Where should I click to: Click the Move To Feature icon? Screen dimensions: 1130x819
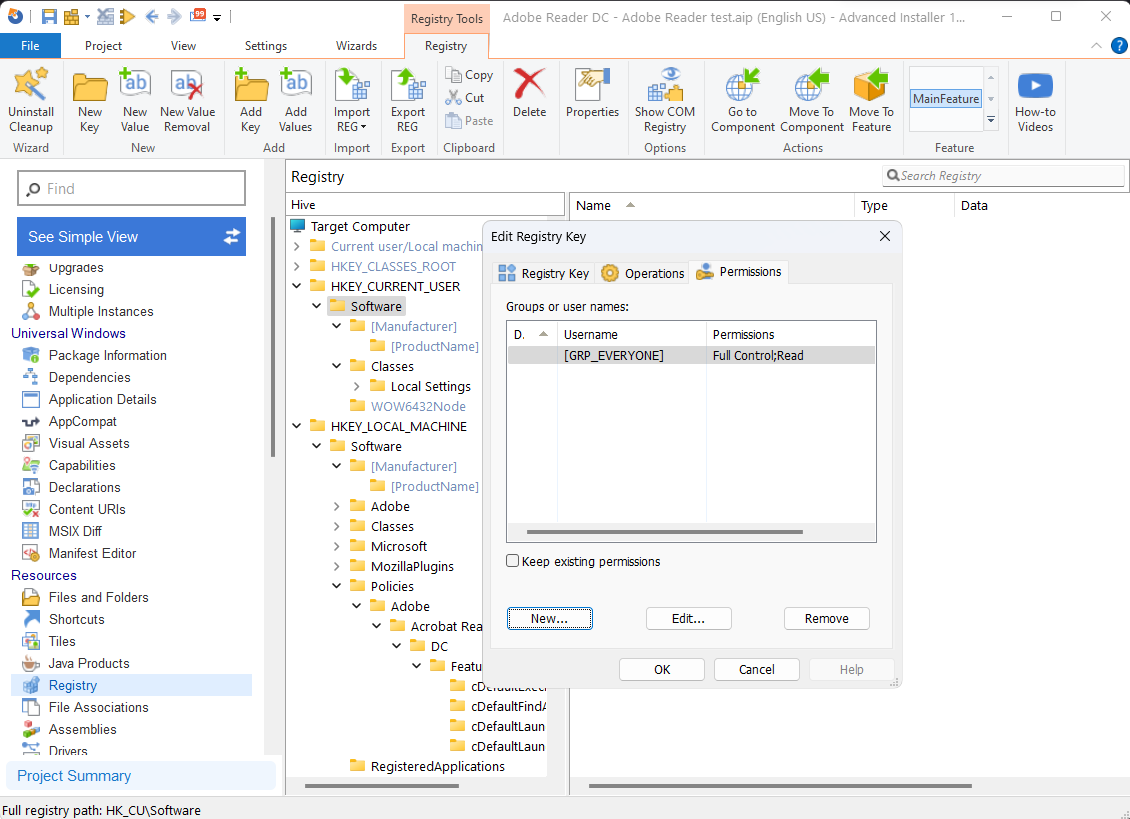871,101
